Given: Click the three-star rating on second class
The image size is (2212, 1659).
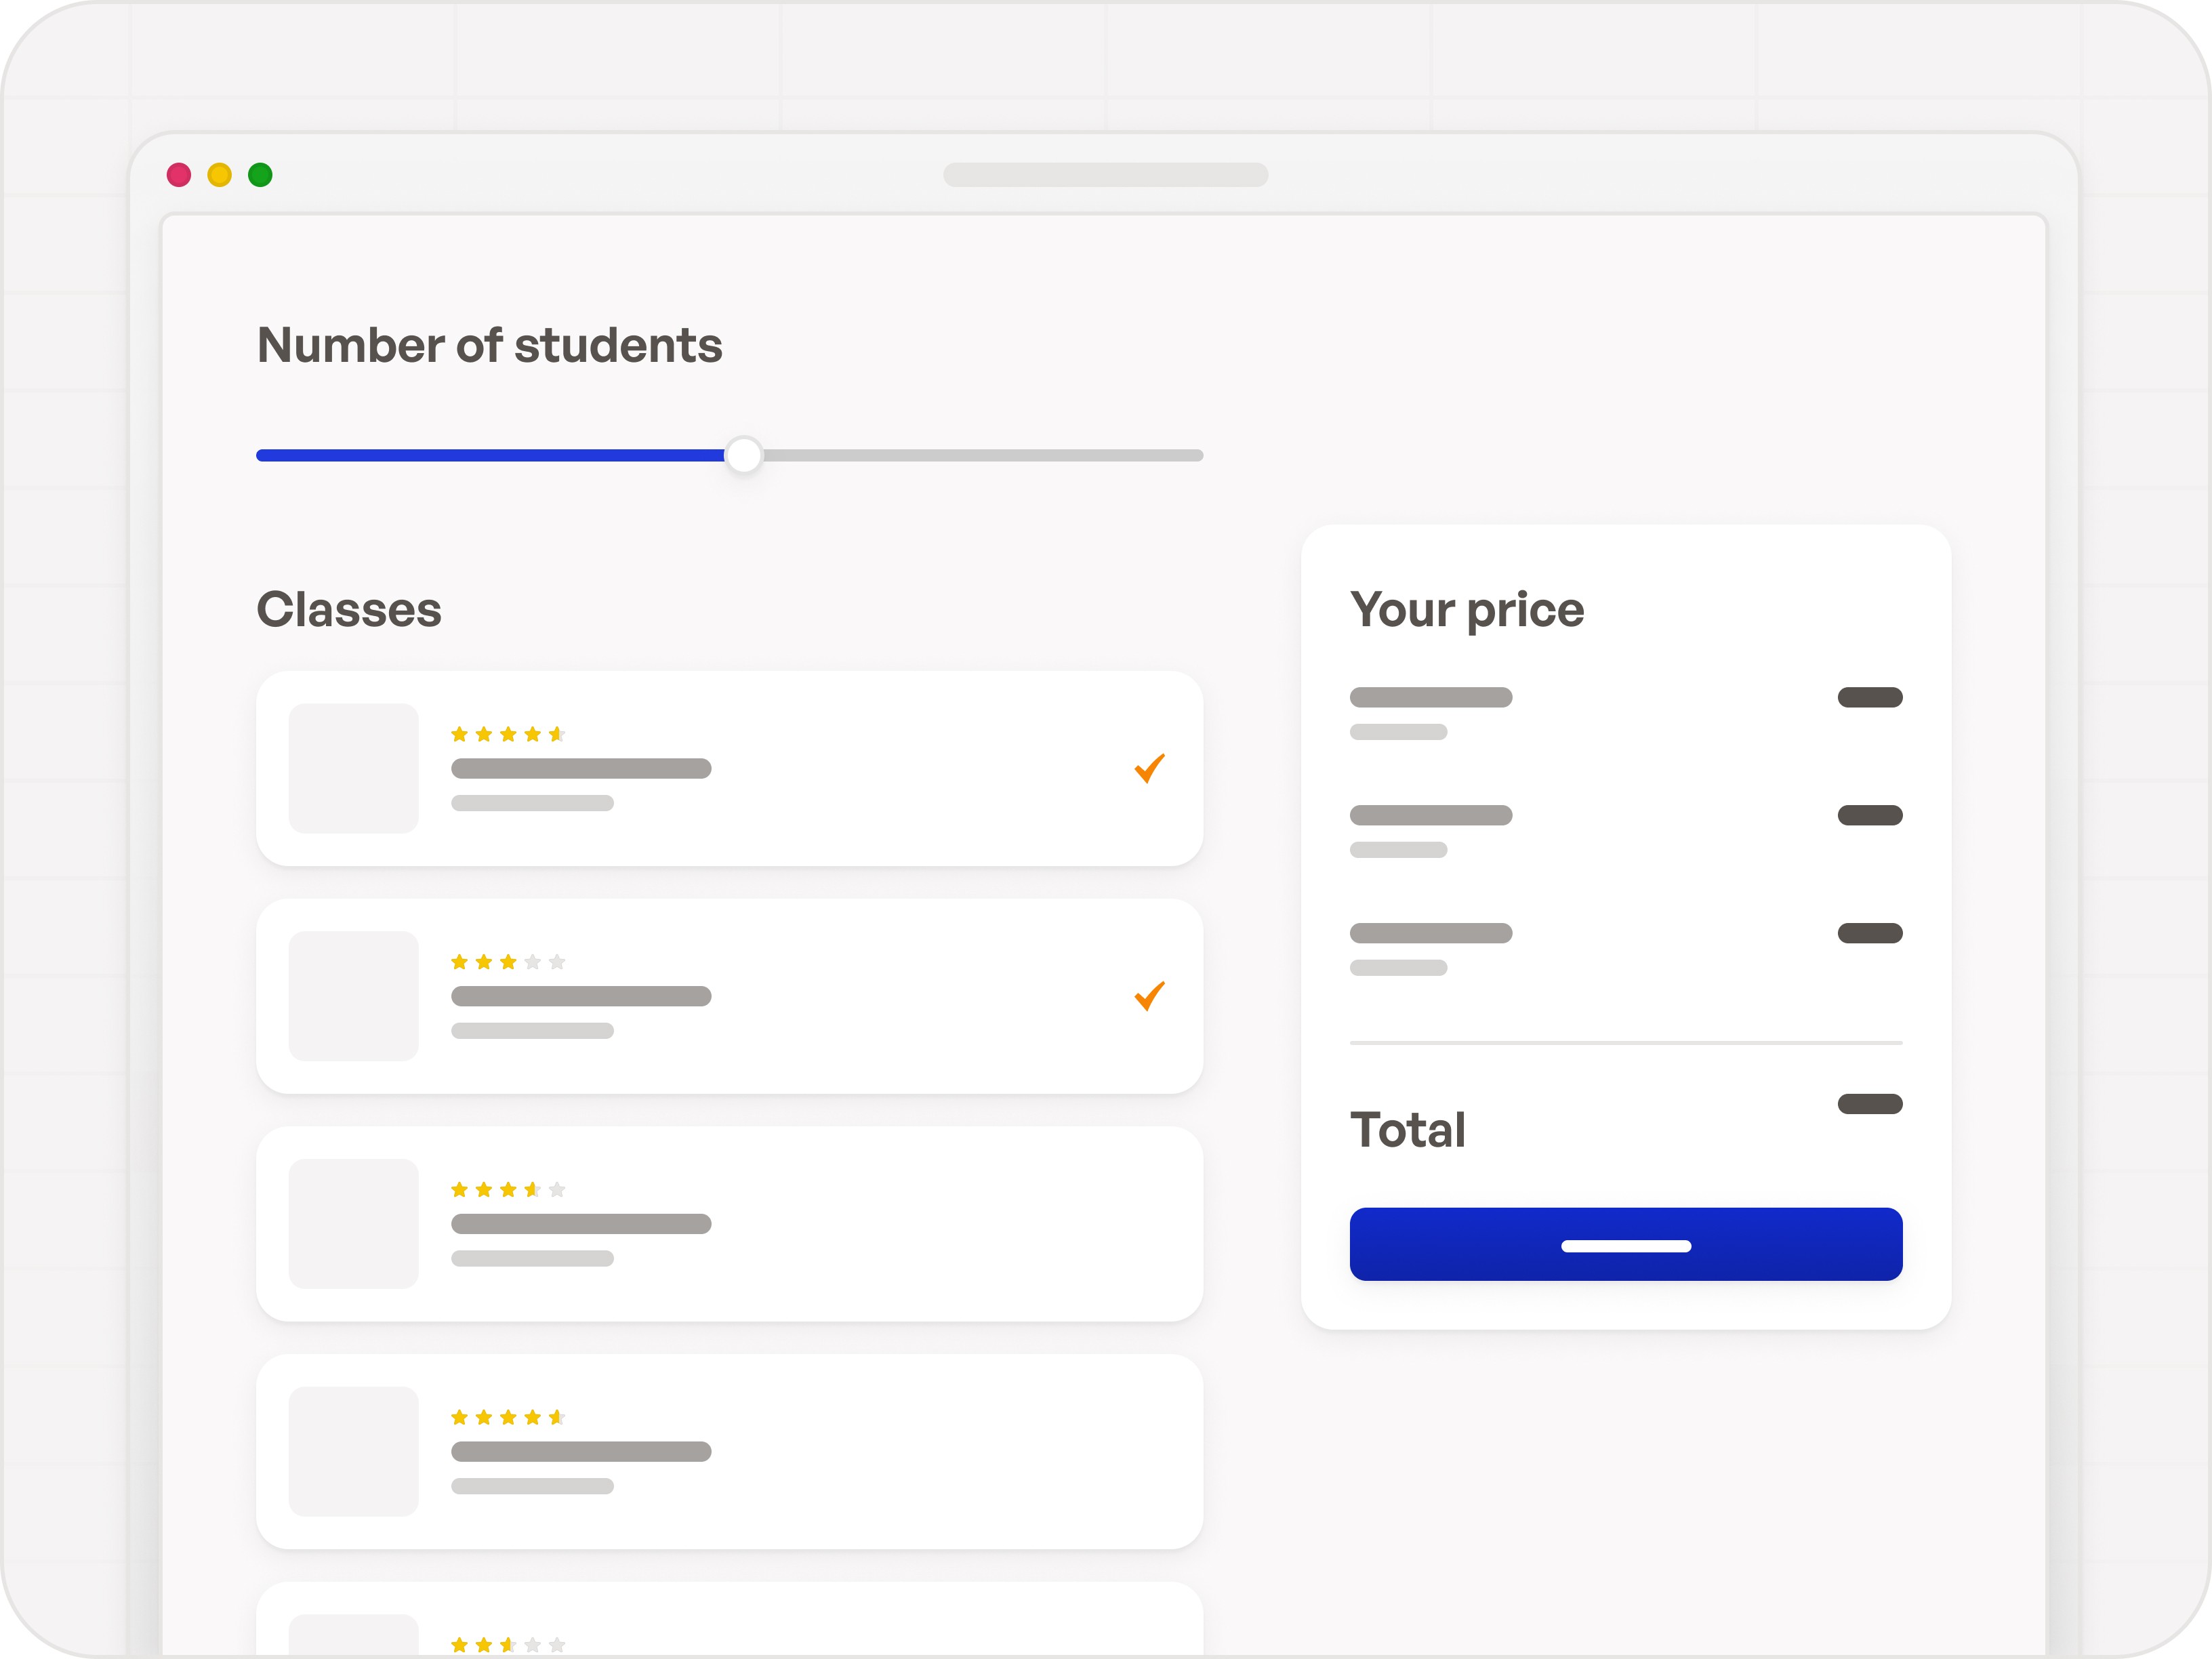Looking at the screenshot, I should [x=508, y=962].
